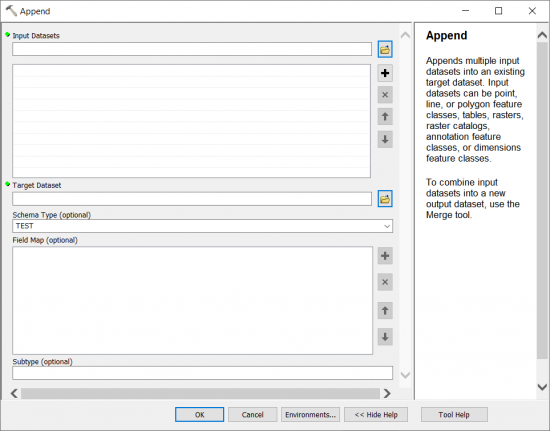Add a Field Map entry via plus icon
Viewport: 550px width, 431px height.
[385, 256]
